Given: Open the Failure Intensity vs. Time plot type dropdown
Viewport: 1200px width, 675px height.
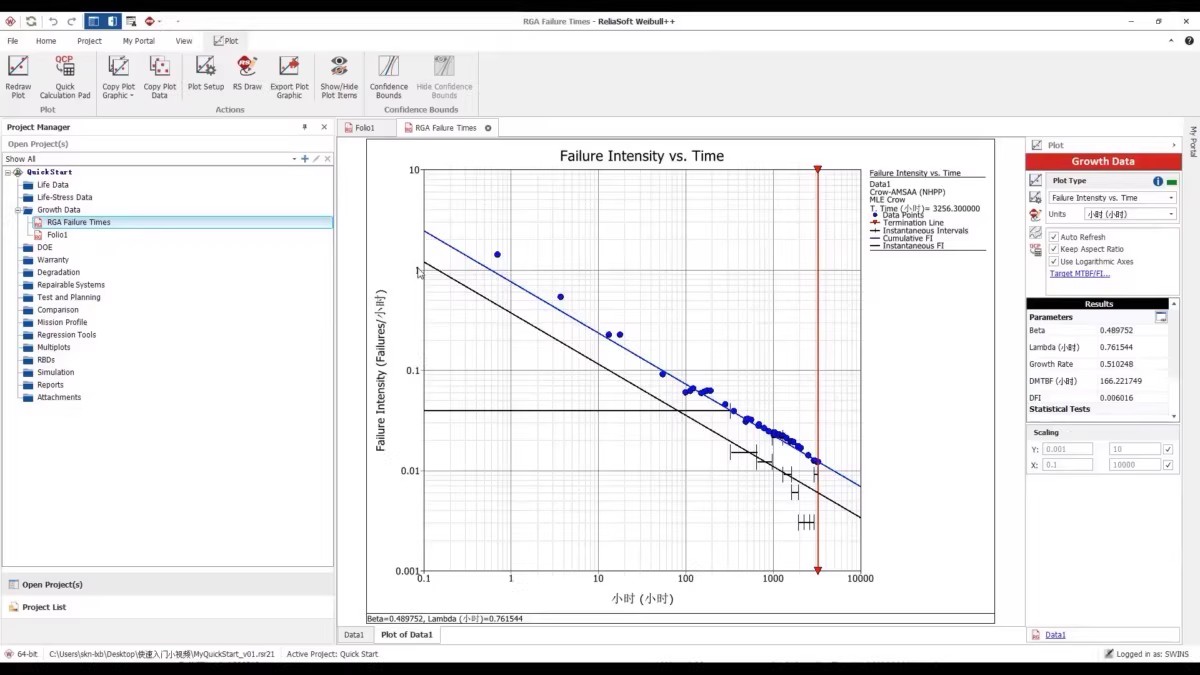Looking at the screenshot, I should [1171, 198].
